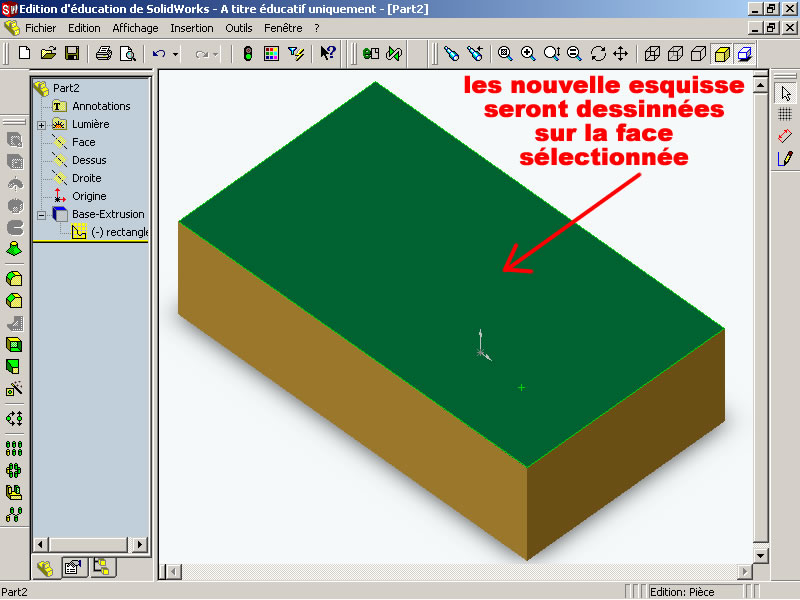
Task: Create a new document with New icon
Action: pos(24,53)
